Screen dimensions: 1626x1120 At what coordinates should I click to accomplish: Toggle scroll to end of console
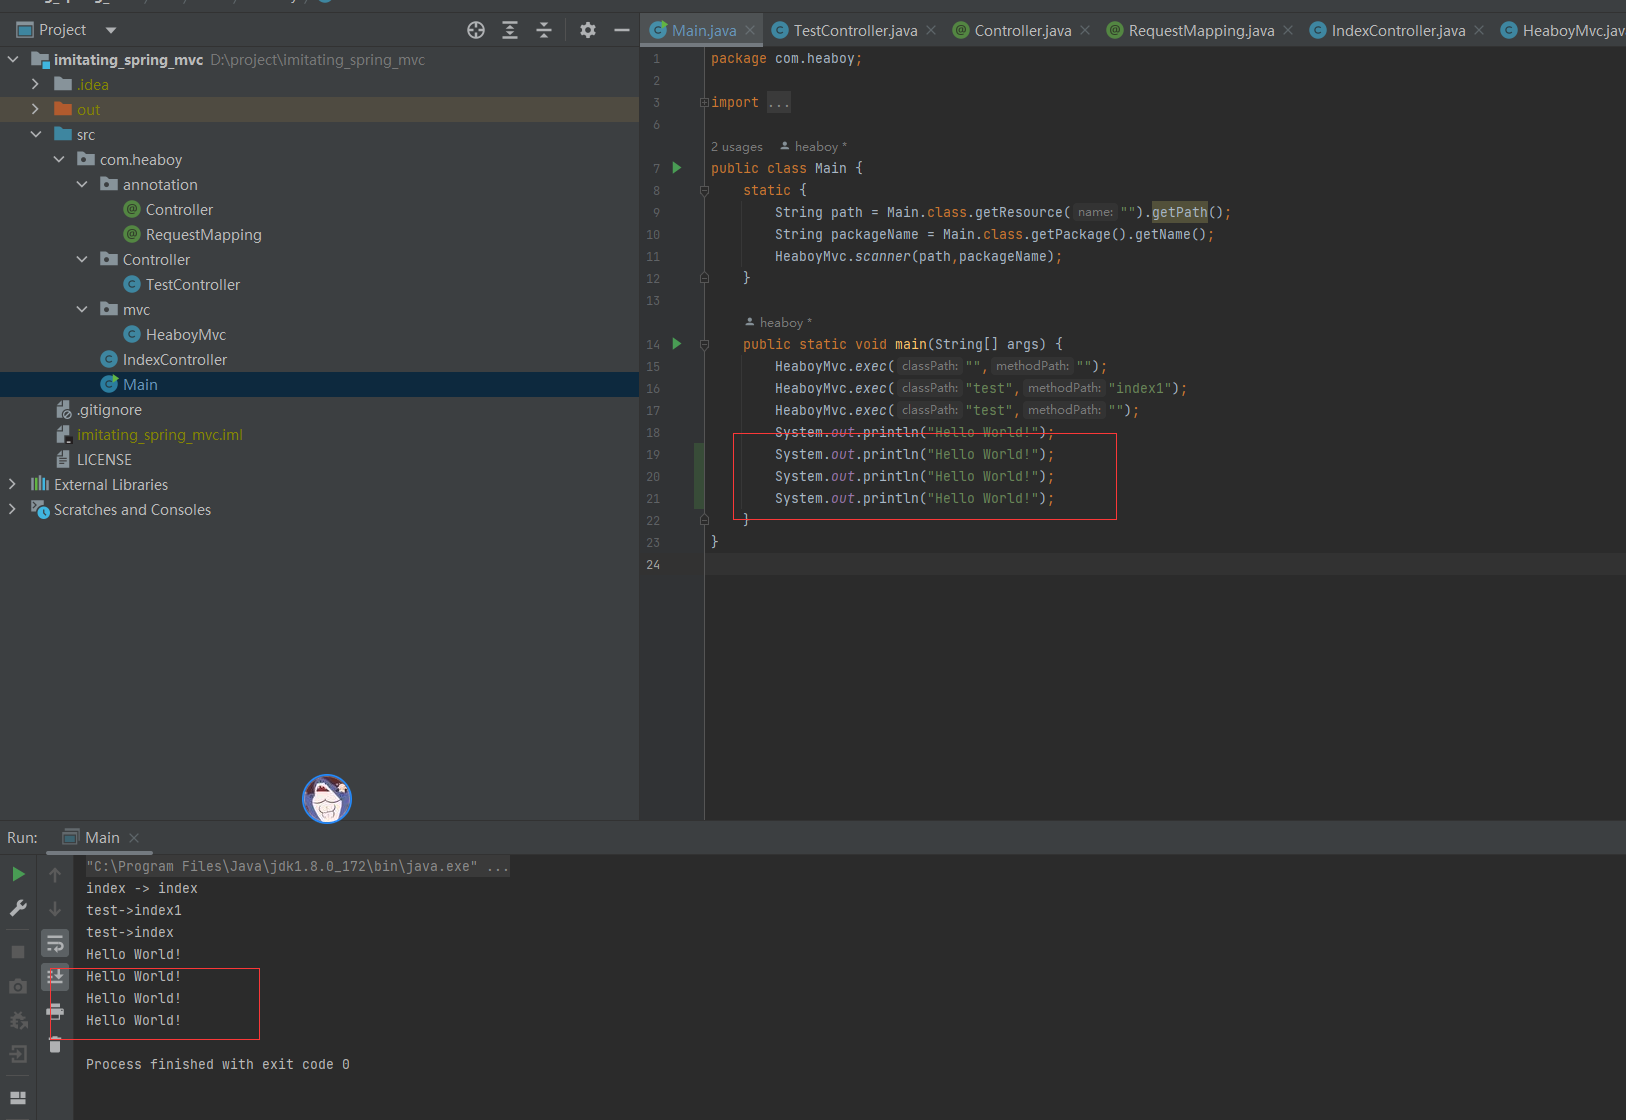[x=55, y=977]
